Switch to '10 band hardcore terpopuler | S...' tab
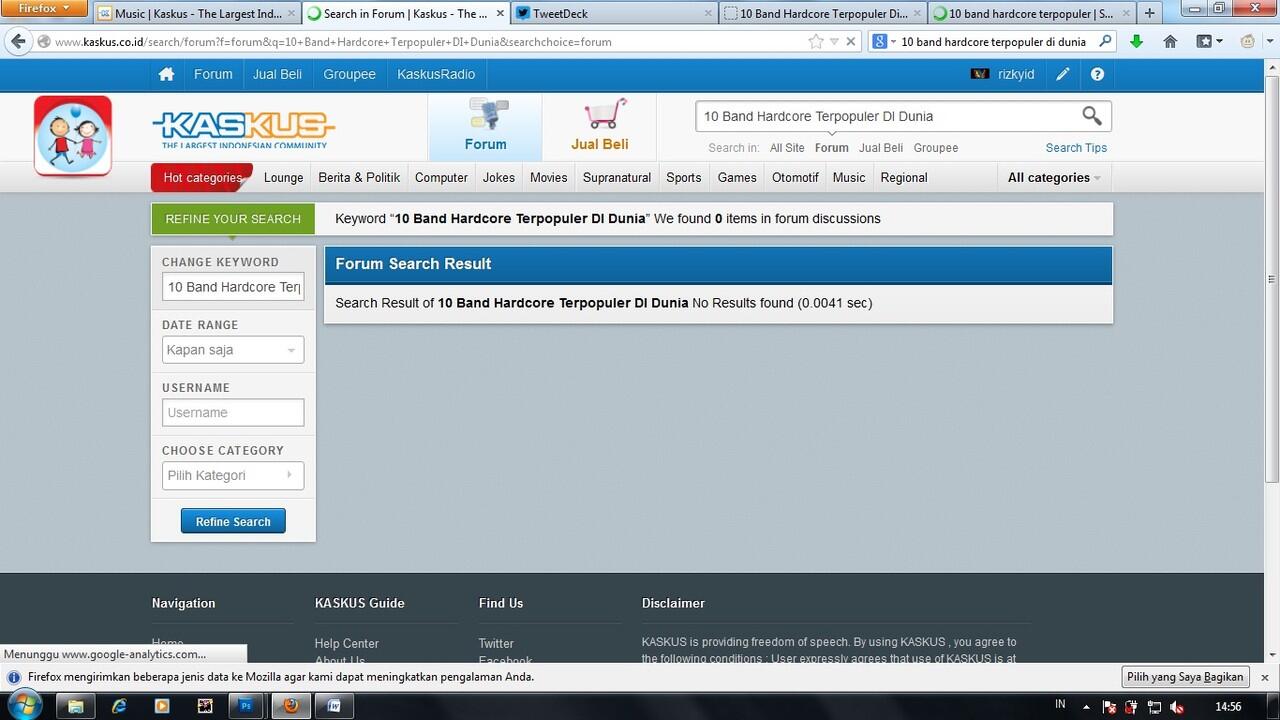The height and width of the screenshot is (720, 1280). [1030, 14]
